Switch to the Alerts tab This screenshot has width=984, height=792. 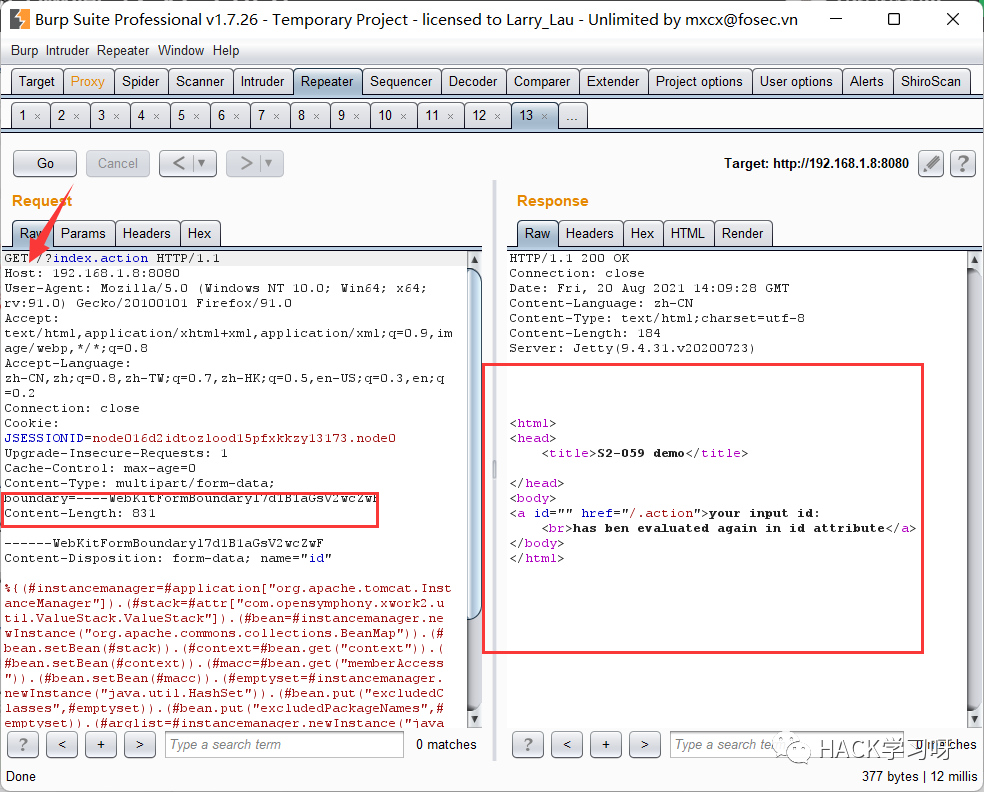coord(867,82)
